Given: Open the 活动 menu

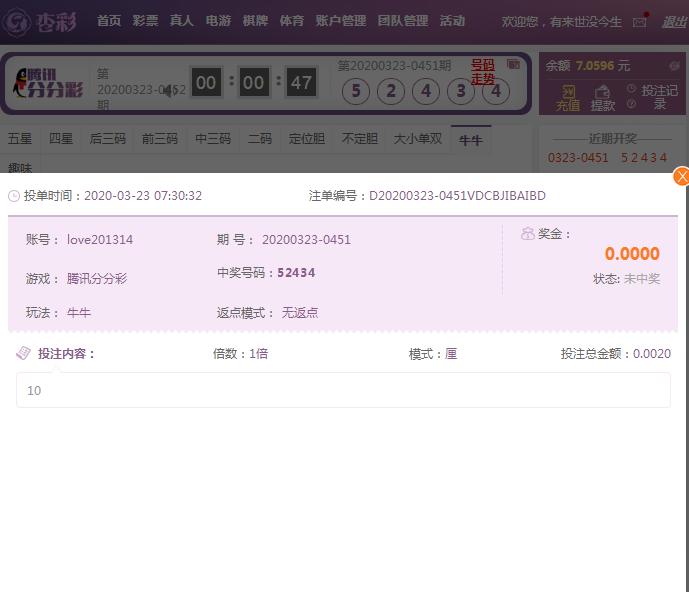Looking at the screenshot, I should click(x=452, y=21).
